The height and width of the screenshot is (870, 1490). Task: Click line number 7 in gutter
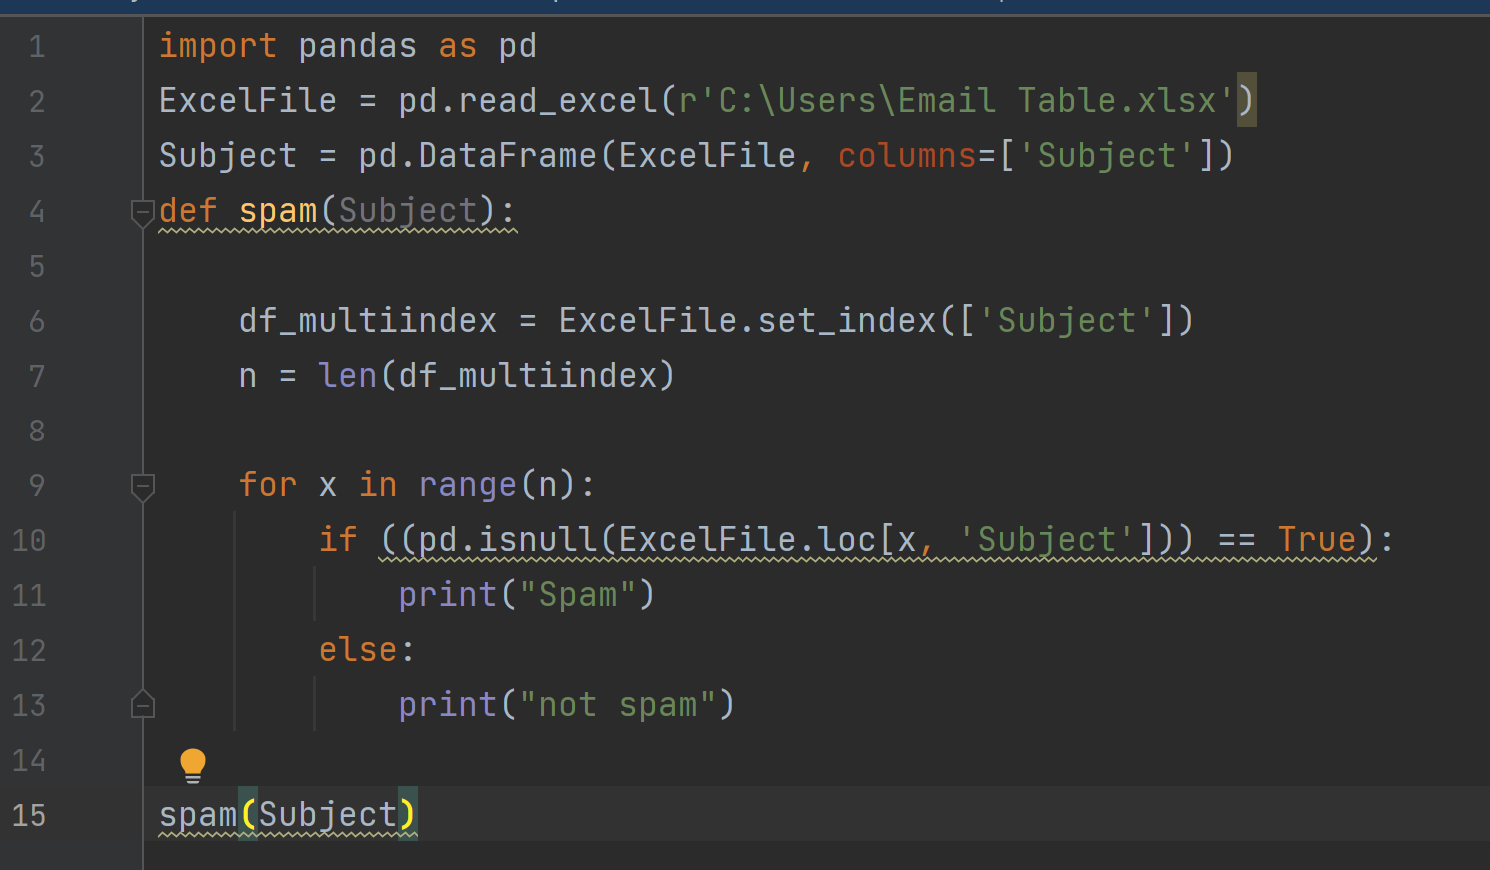[37, 377]
